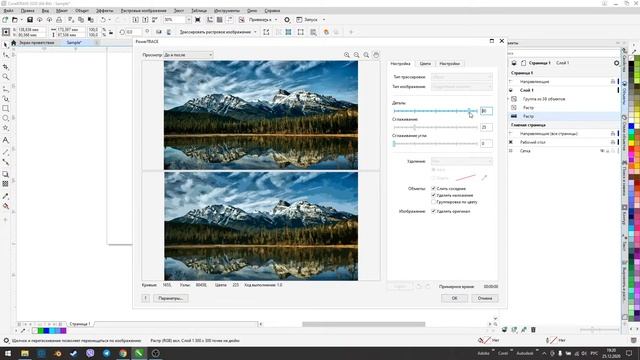640x360 pixels.
Task: Open the Растровые изображения menu
Action: 144,11
